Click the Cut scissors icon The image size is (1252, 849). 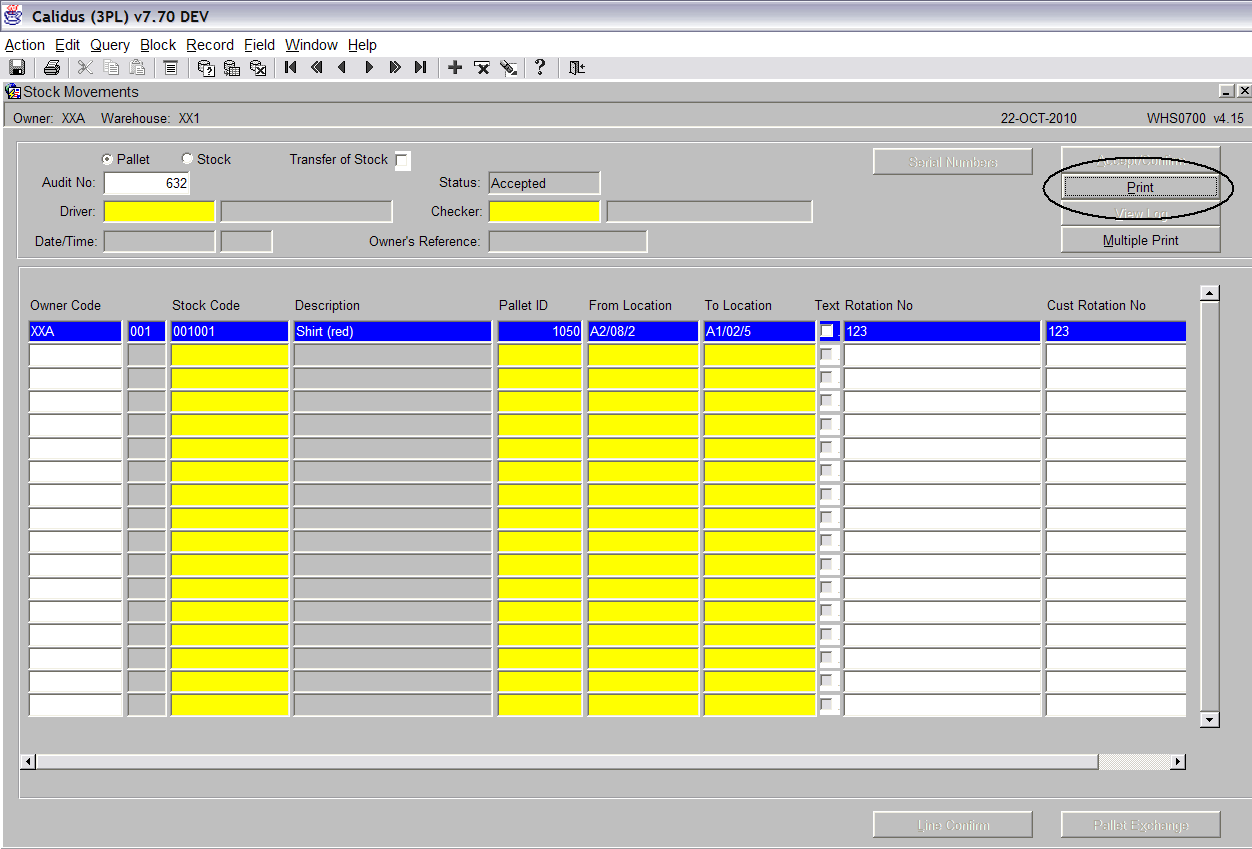[85, 68]
